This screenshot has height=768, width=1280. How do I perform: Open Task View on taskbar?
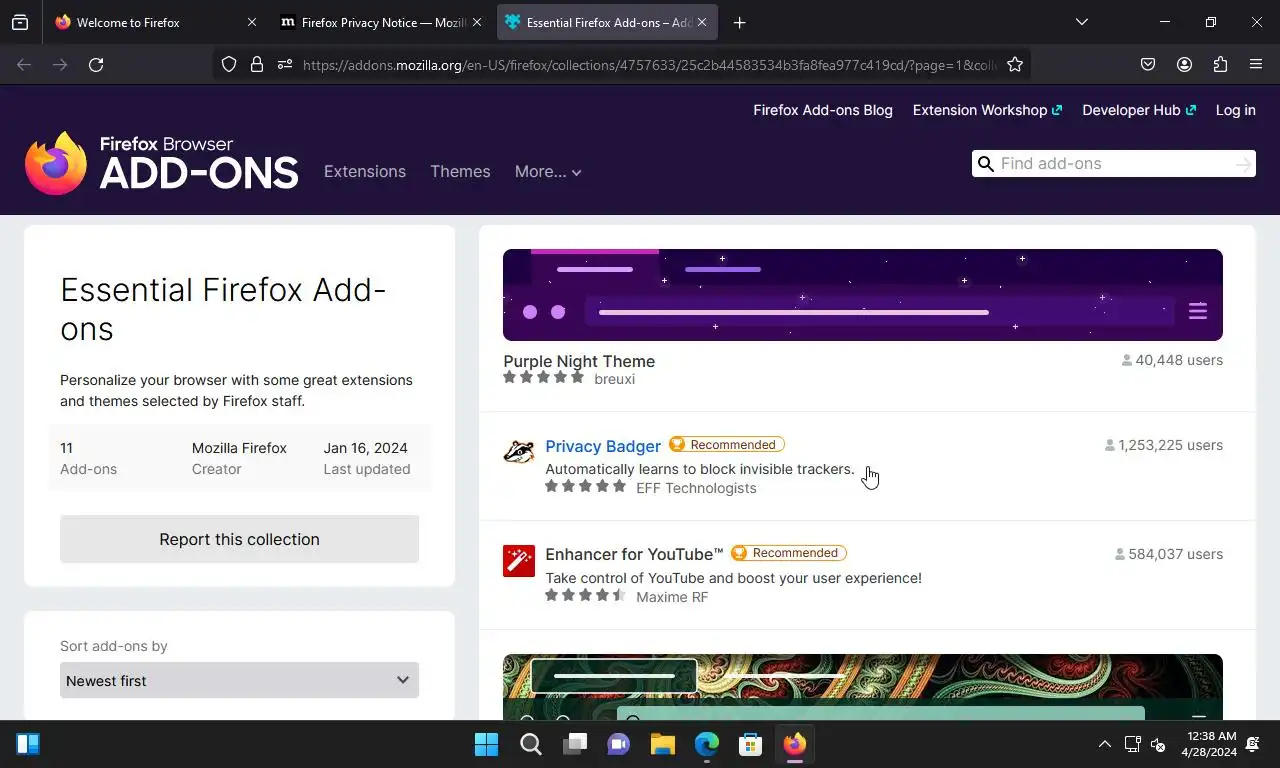click(575, 744)
